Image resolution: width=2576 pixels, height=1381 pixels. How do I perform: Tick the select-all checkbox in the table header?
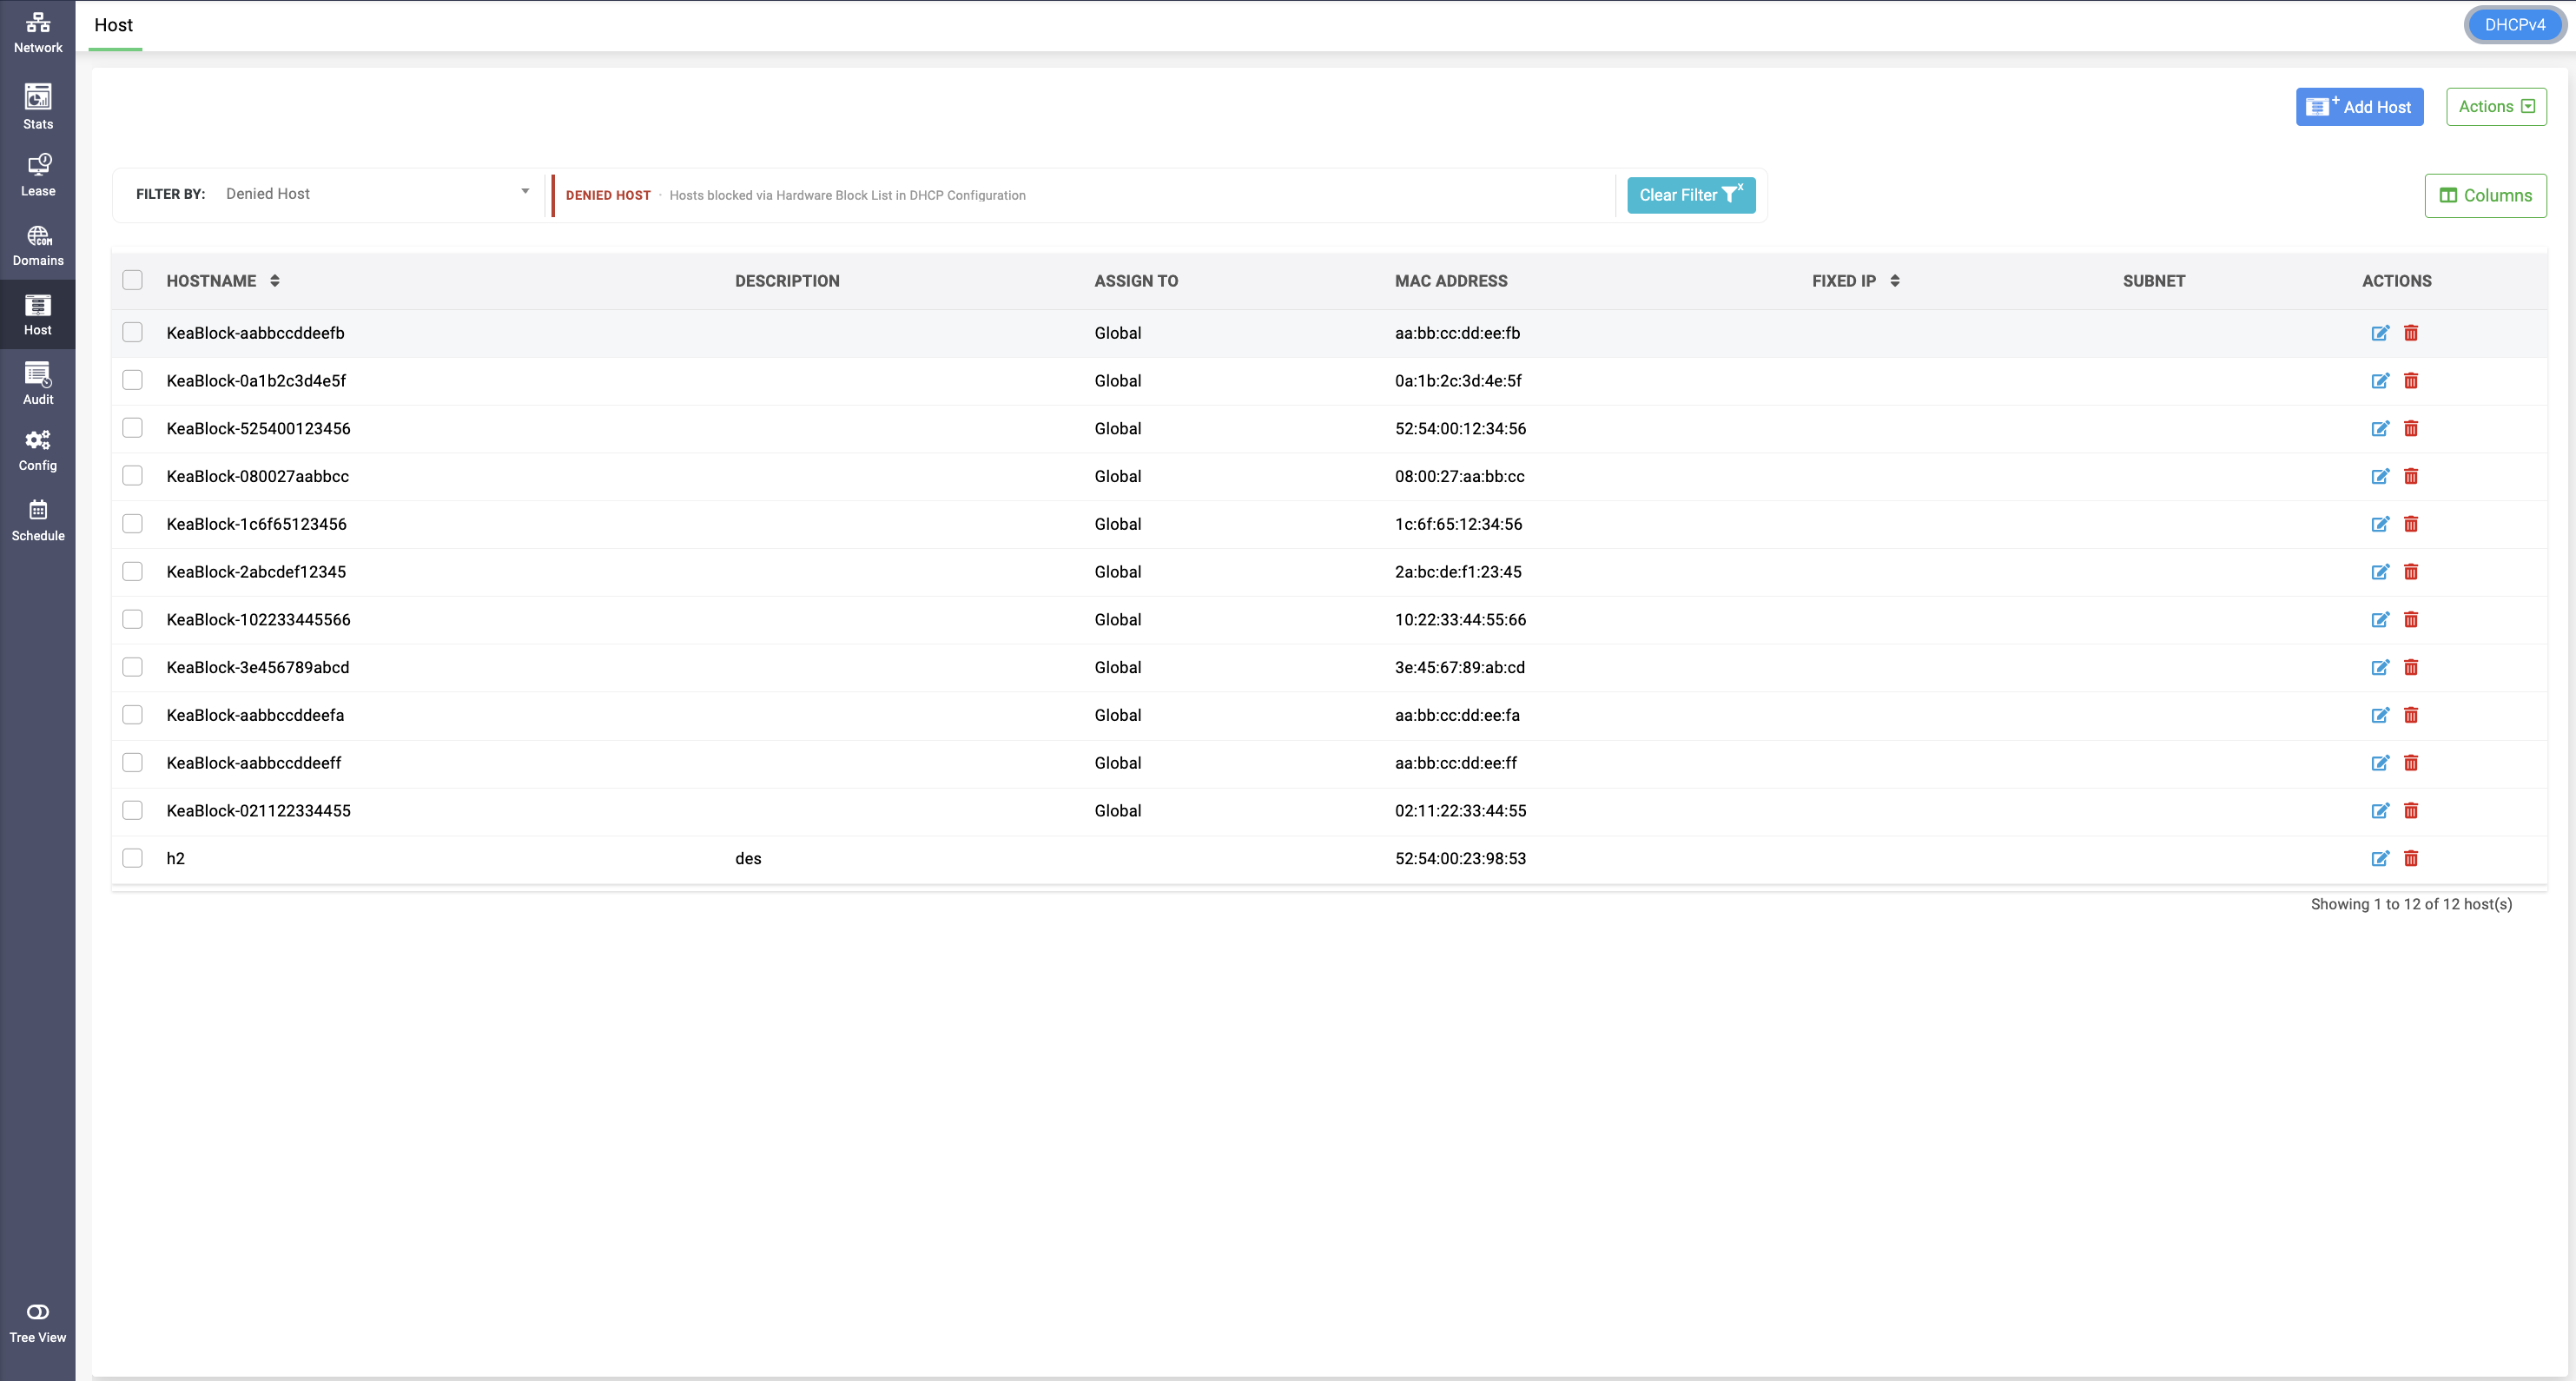132,280
